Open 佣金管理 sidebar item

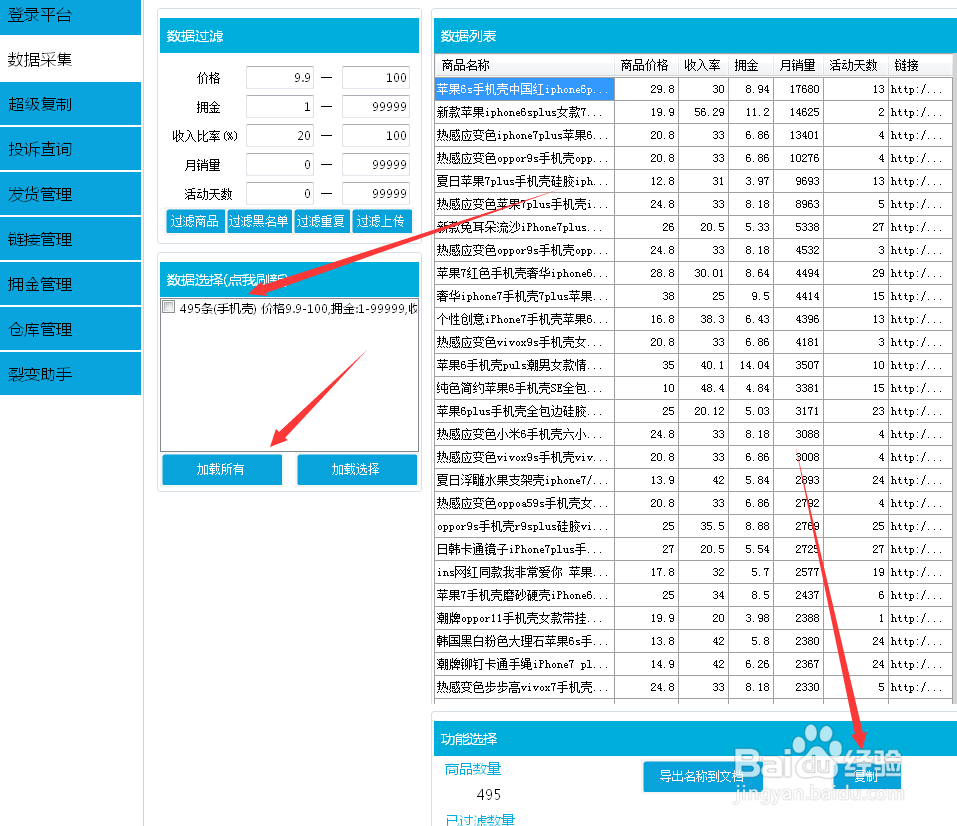point(70,284)
